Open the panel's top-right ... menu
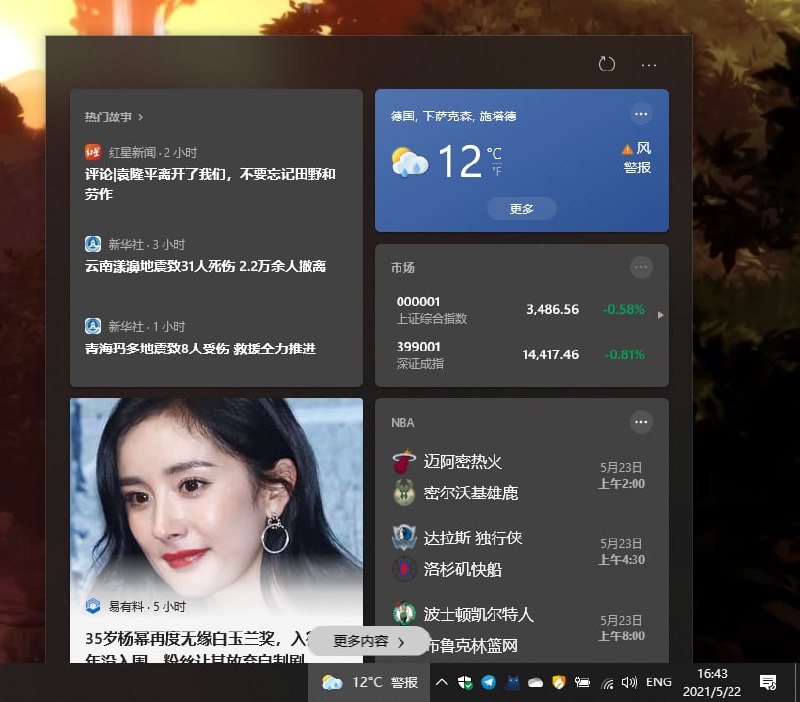 point(649,64)
